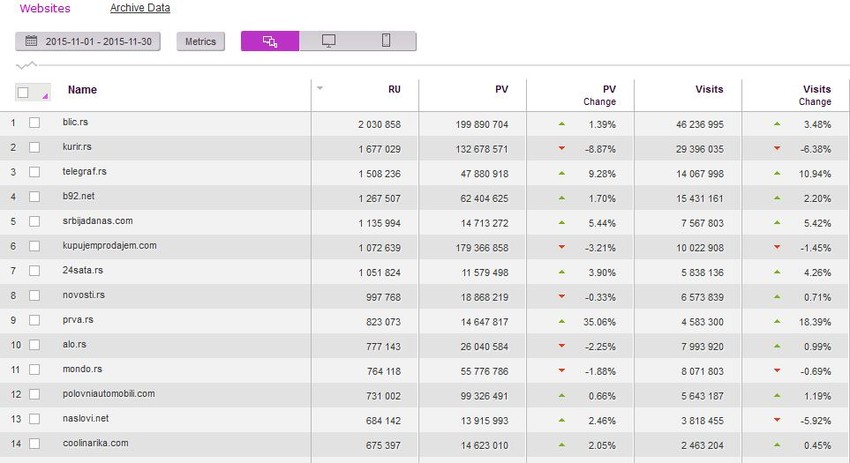
Task: Click red down arrow in kurir.rs PV change
Action: 562,148
